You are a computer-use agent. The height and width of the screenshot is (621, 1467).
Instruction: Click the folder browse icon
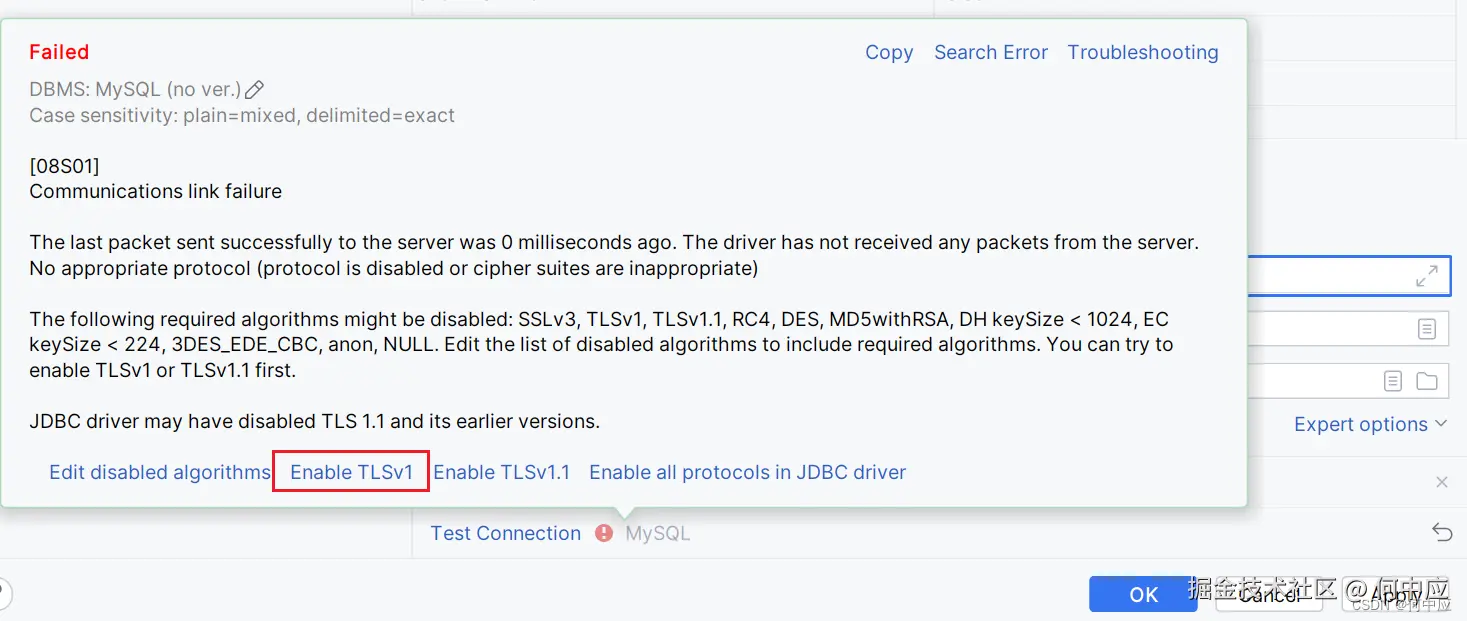coord(1427,381)
